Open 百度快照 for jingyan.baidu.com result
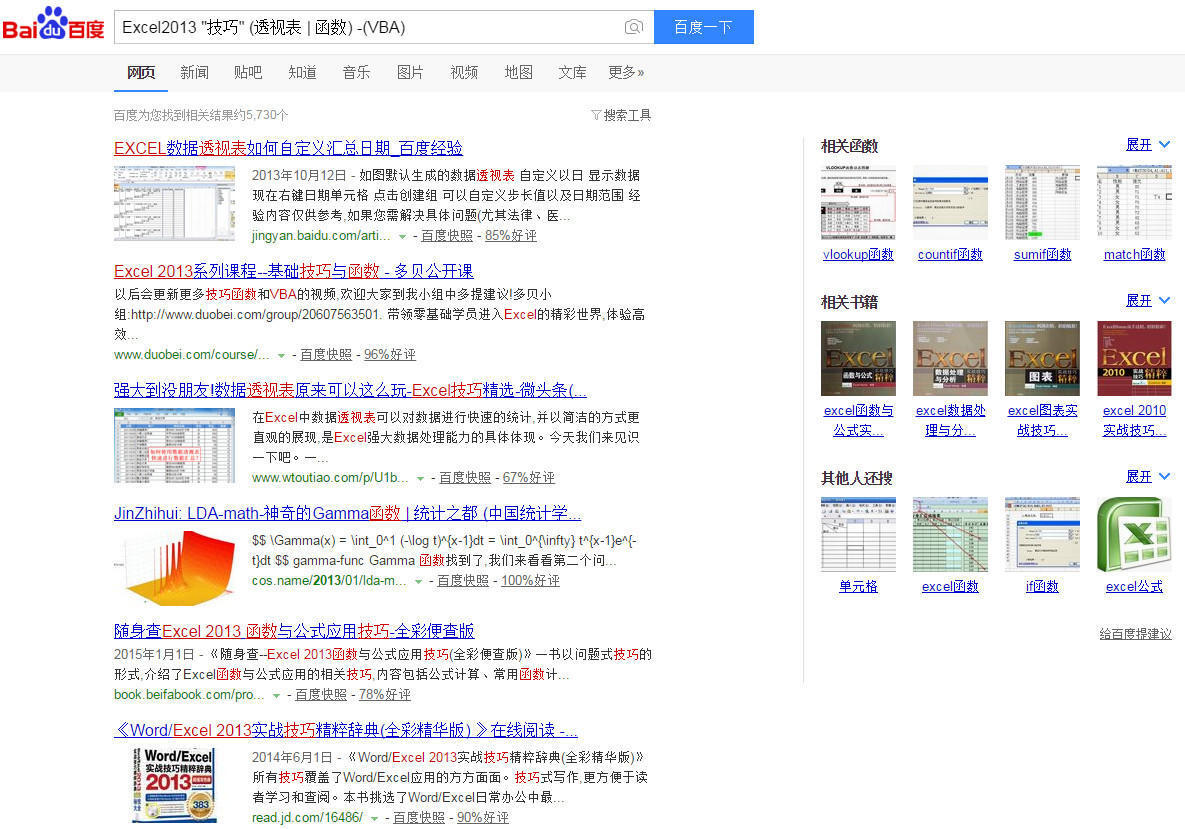 tap(447, 236)
